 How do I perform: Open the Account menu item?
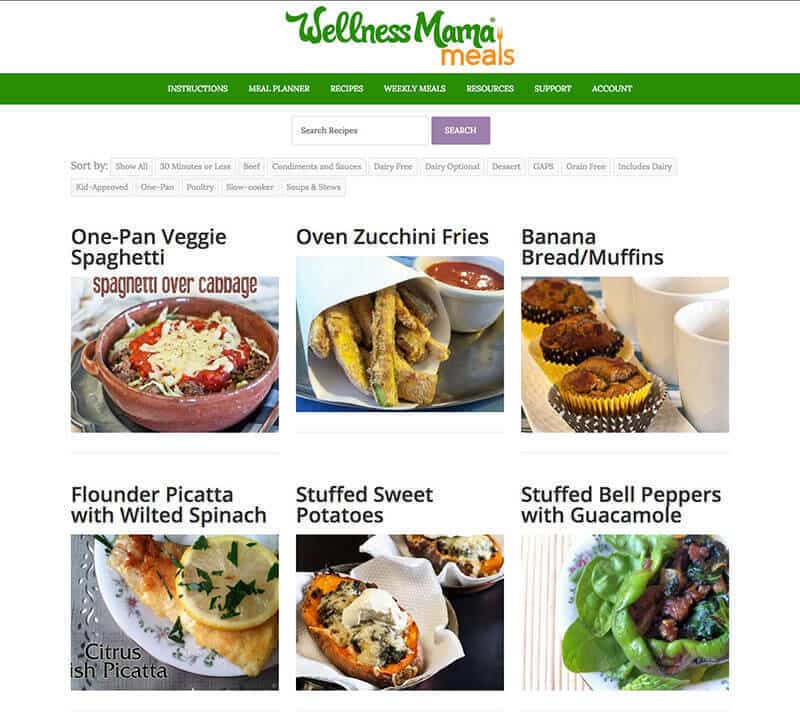point(612,89)
